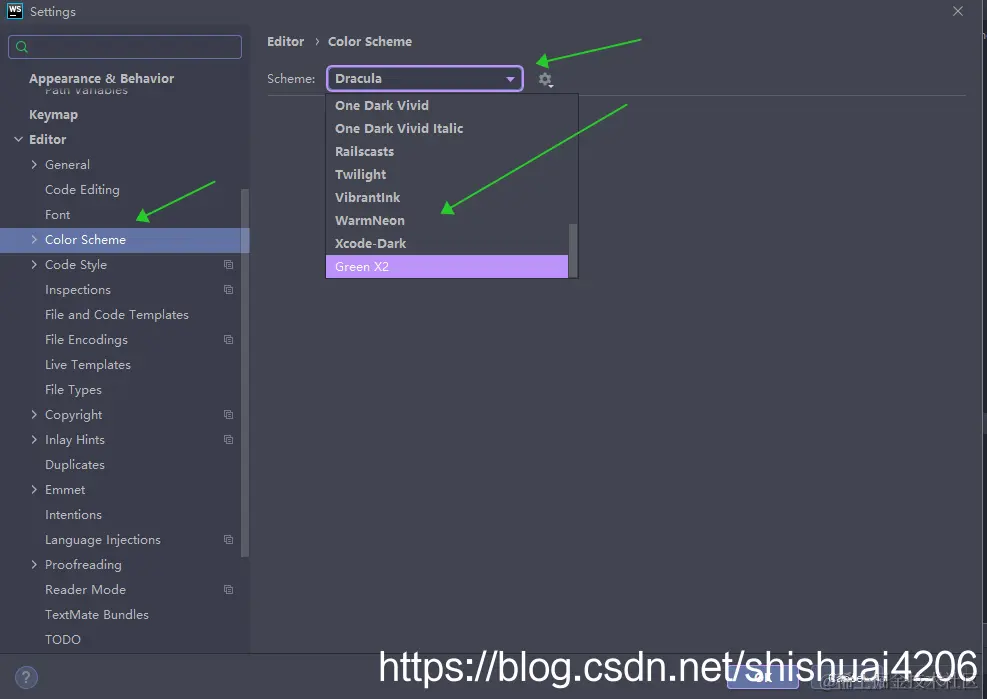Image resolution: width=987 pixels, height=699 pixels.
Task: Click the search magnifier icon in settings
Action: 22,47
